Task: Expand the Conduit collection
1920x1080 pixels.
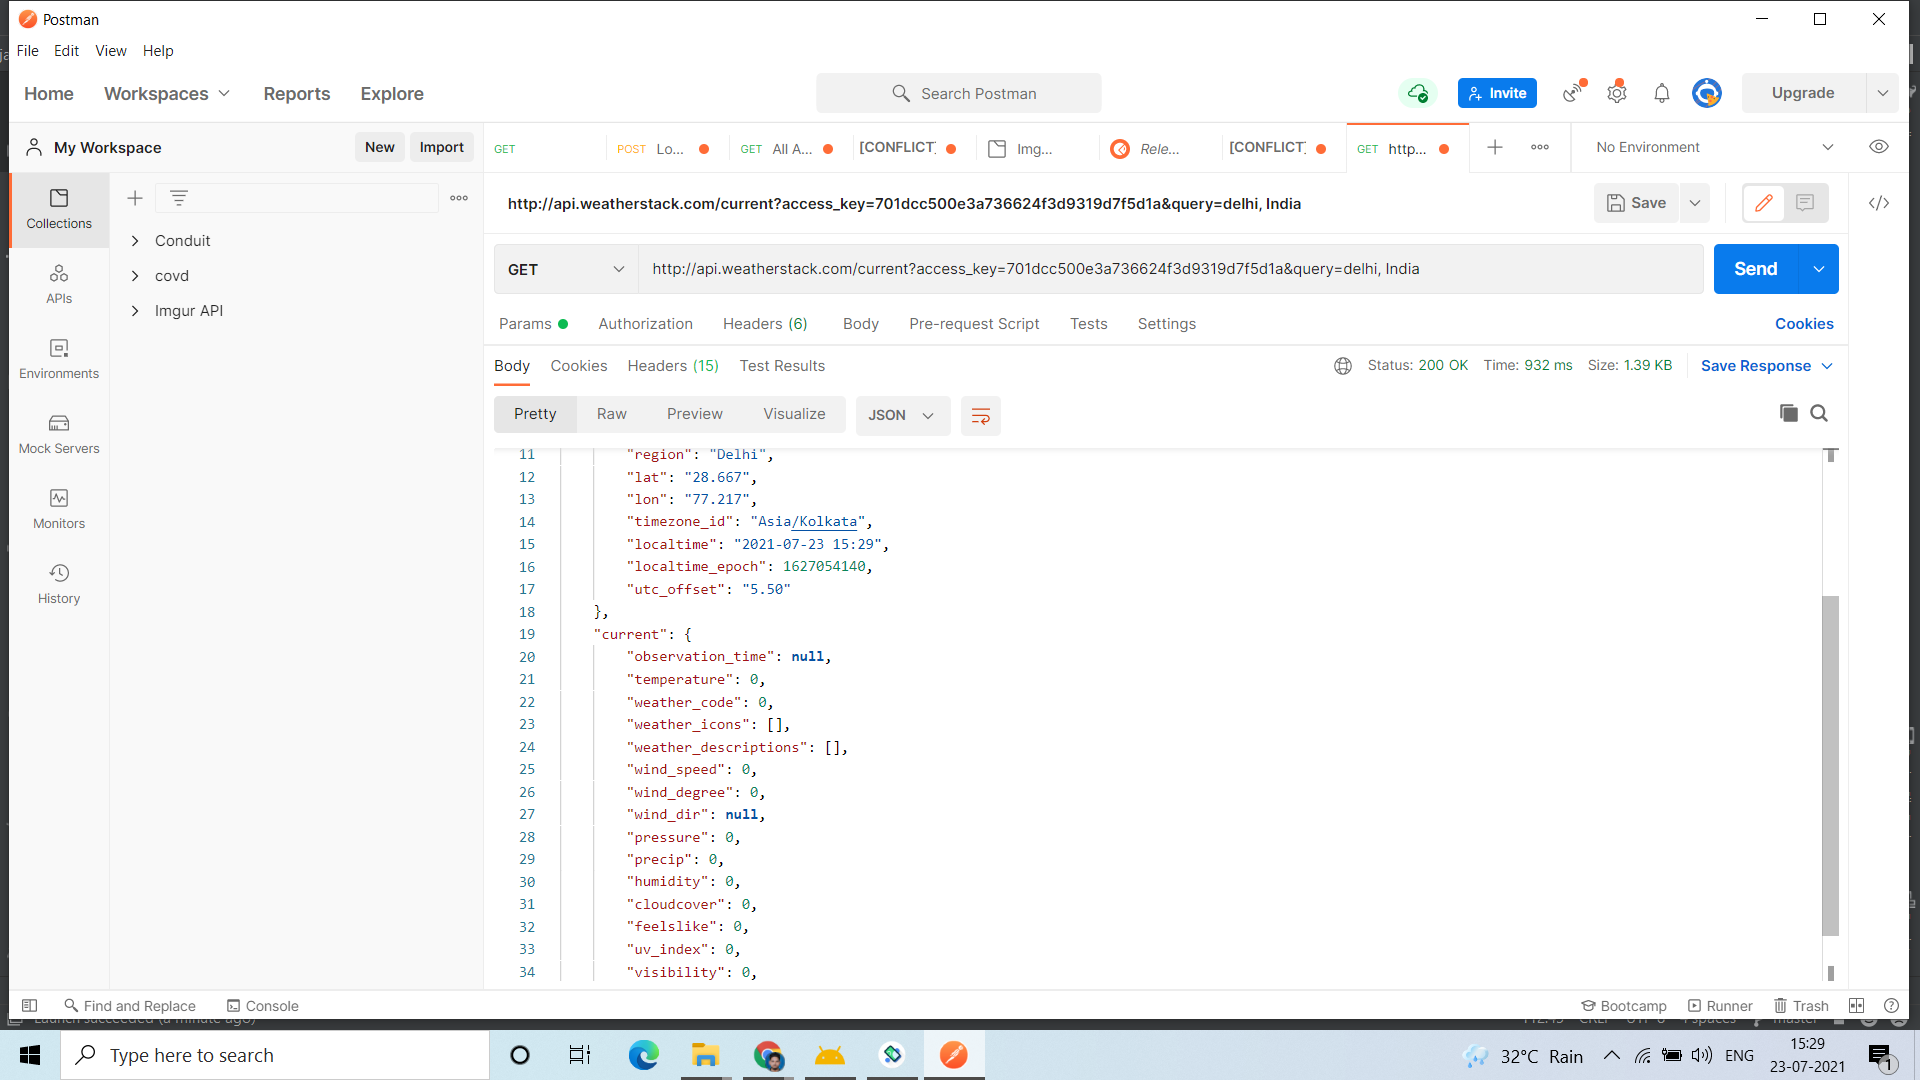Action: [x=135, y=241]
